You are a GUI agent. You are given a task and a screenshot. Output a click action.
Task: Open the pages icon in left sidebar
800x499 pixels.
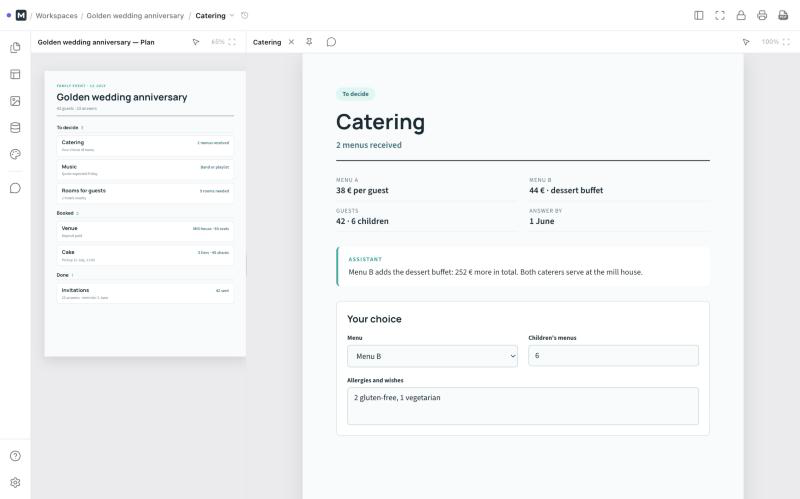coord(15,47)
